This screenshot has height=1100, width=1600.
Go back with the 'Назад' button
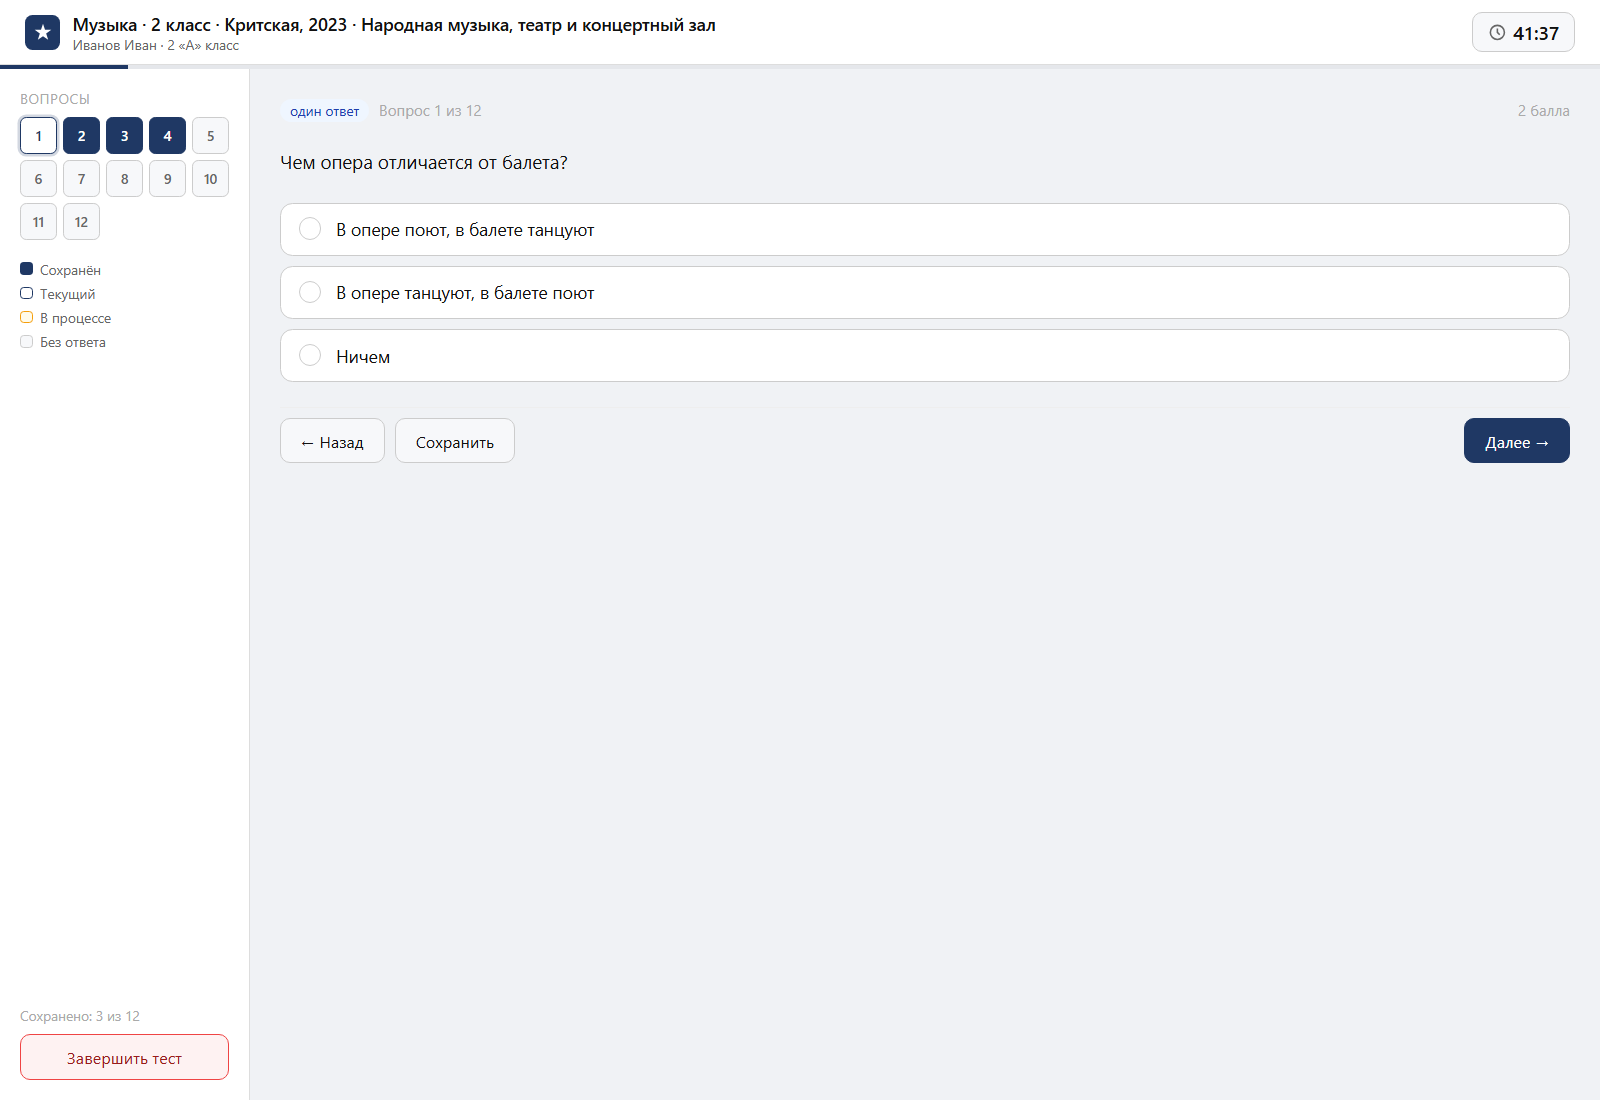pos(332,441)
